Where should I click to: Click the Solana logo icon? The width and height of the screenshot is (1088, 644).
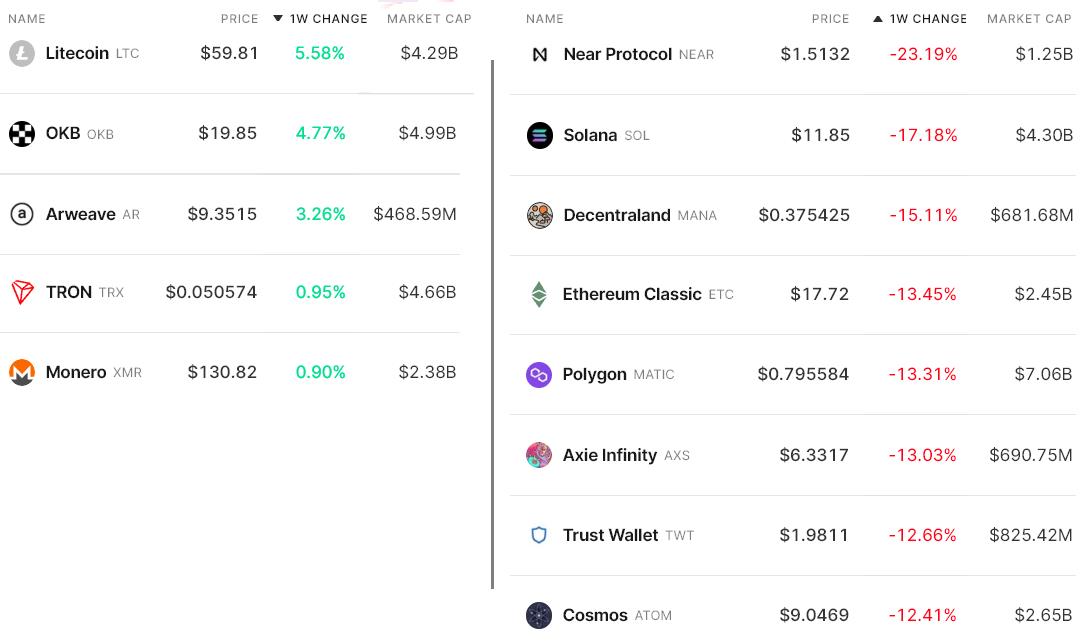[540, 135]
